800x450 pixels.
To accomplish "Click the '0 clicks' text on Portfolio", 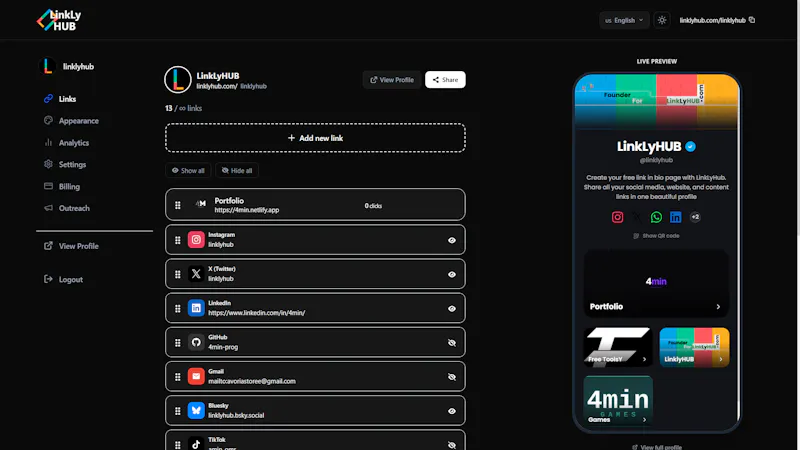I will point(373,206).
